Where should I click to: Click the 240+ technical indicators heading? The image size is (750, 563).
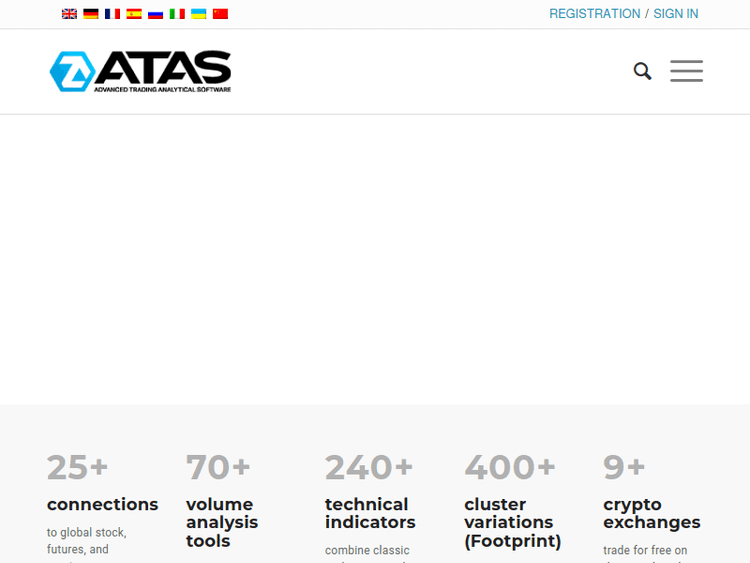click(370, 513)
